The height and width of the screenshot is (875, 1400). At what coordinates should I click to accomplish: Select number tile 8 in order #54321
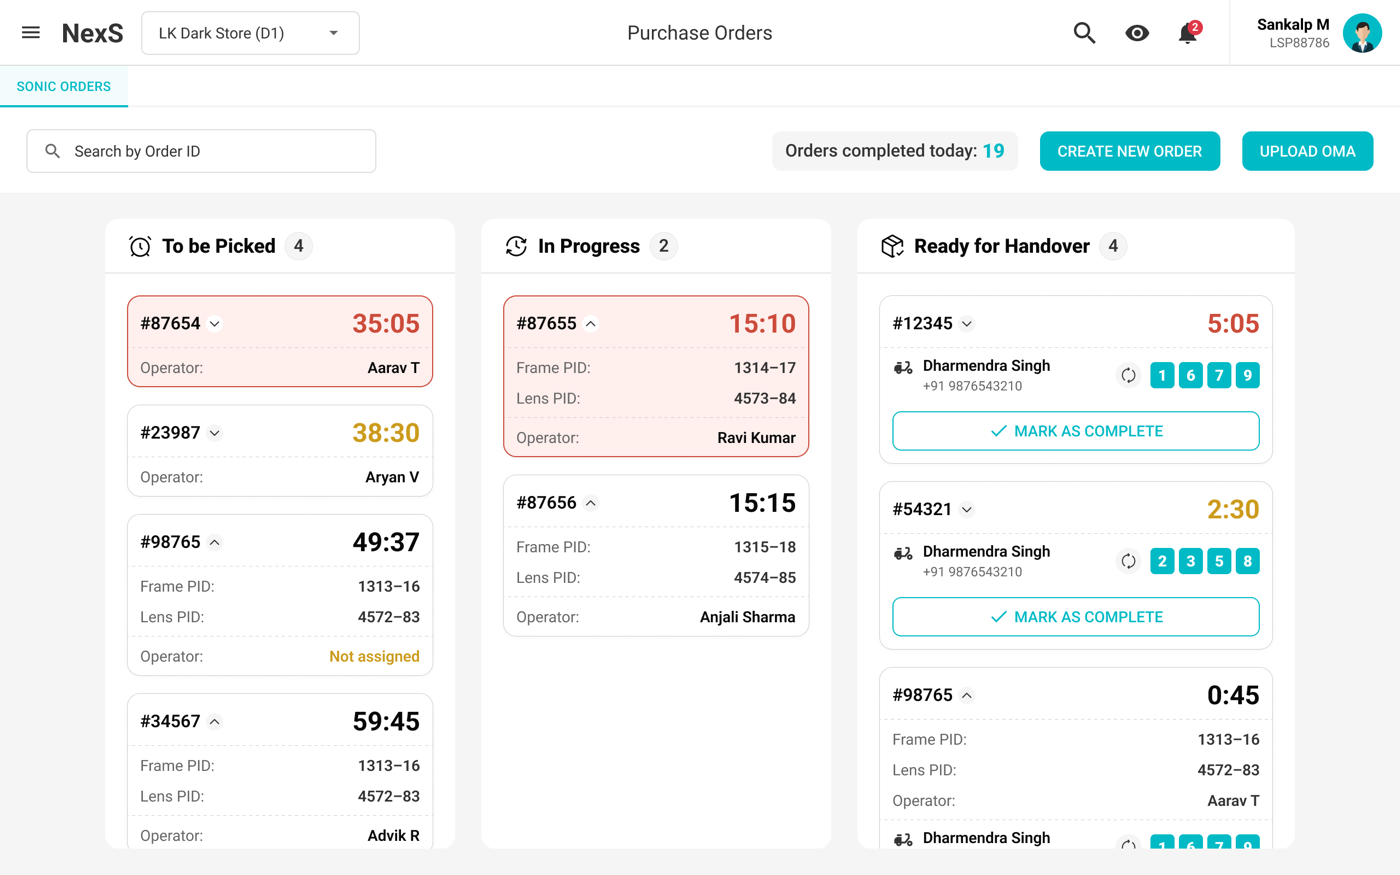[1247, 561]
